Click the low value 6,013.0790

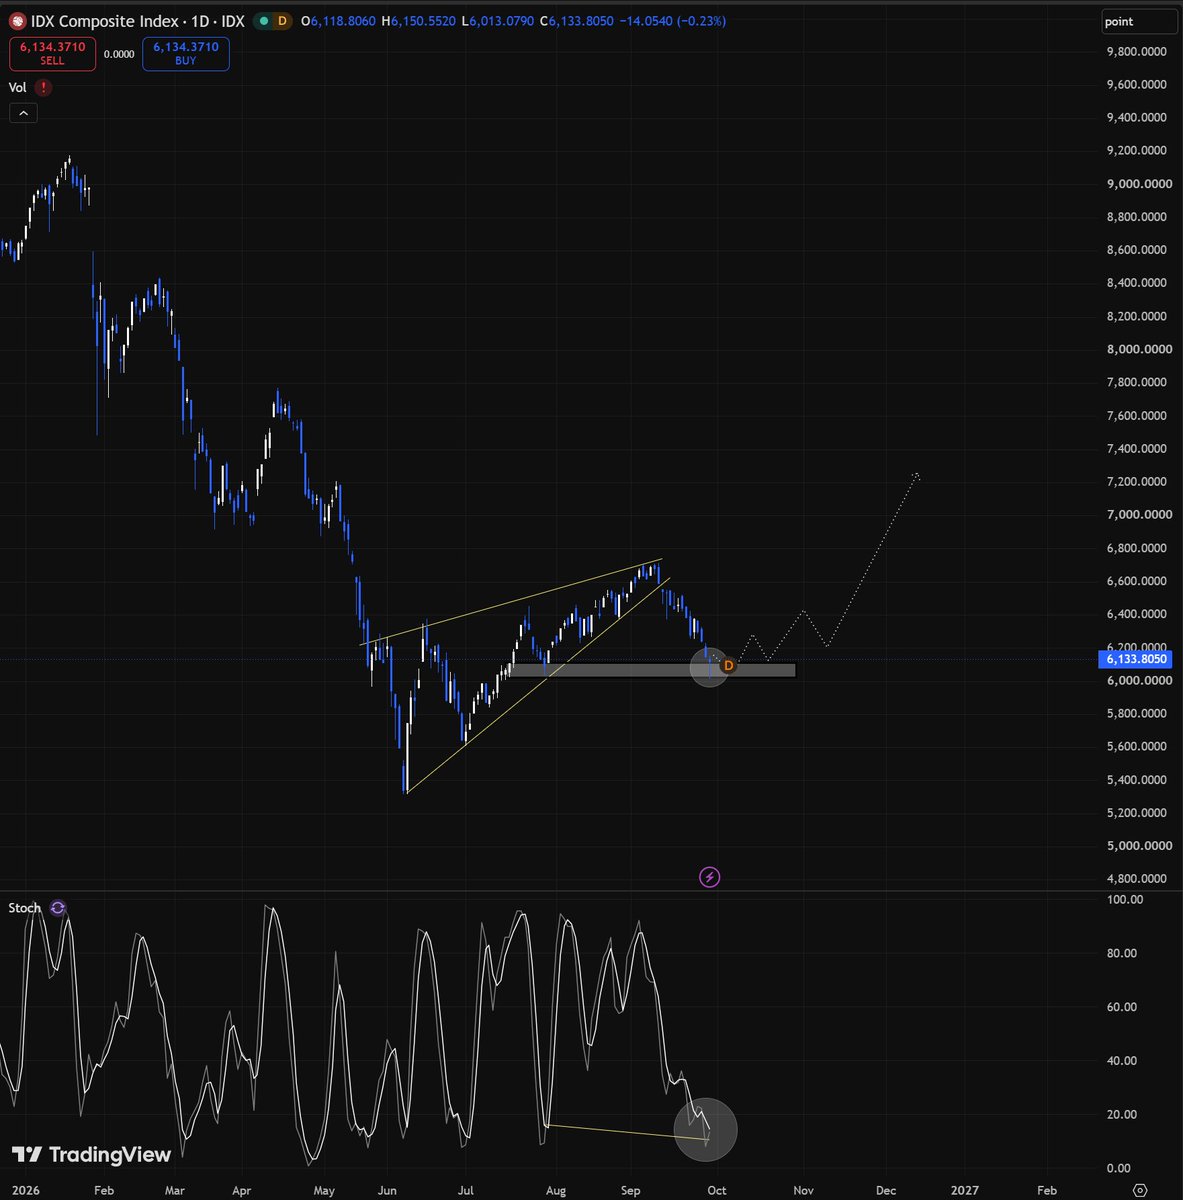pyautogui.click(x=501, y=21)
